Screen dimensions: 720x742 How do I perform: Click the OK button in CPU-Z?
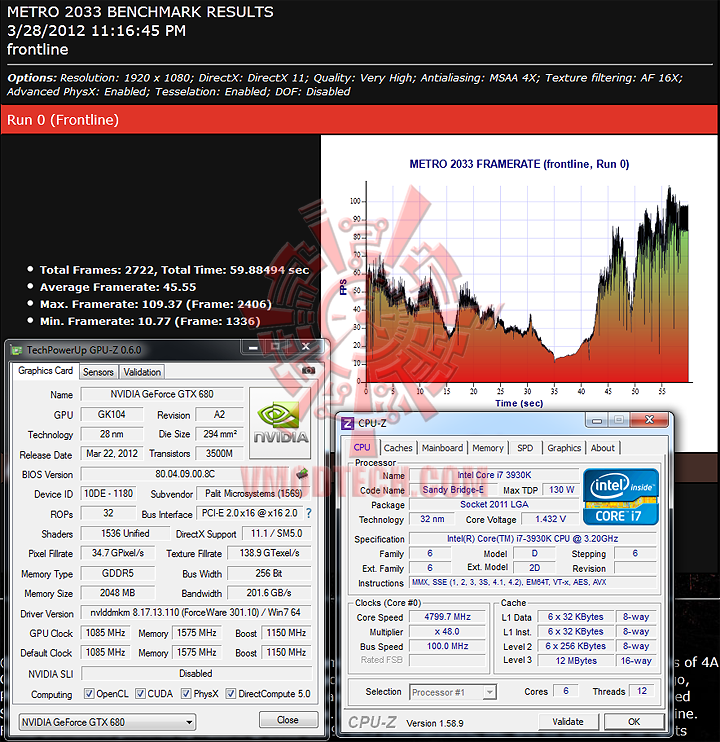click(x=634, y=722)
